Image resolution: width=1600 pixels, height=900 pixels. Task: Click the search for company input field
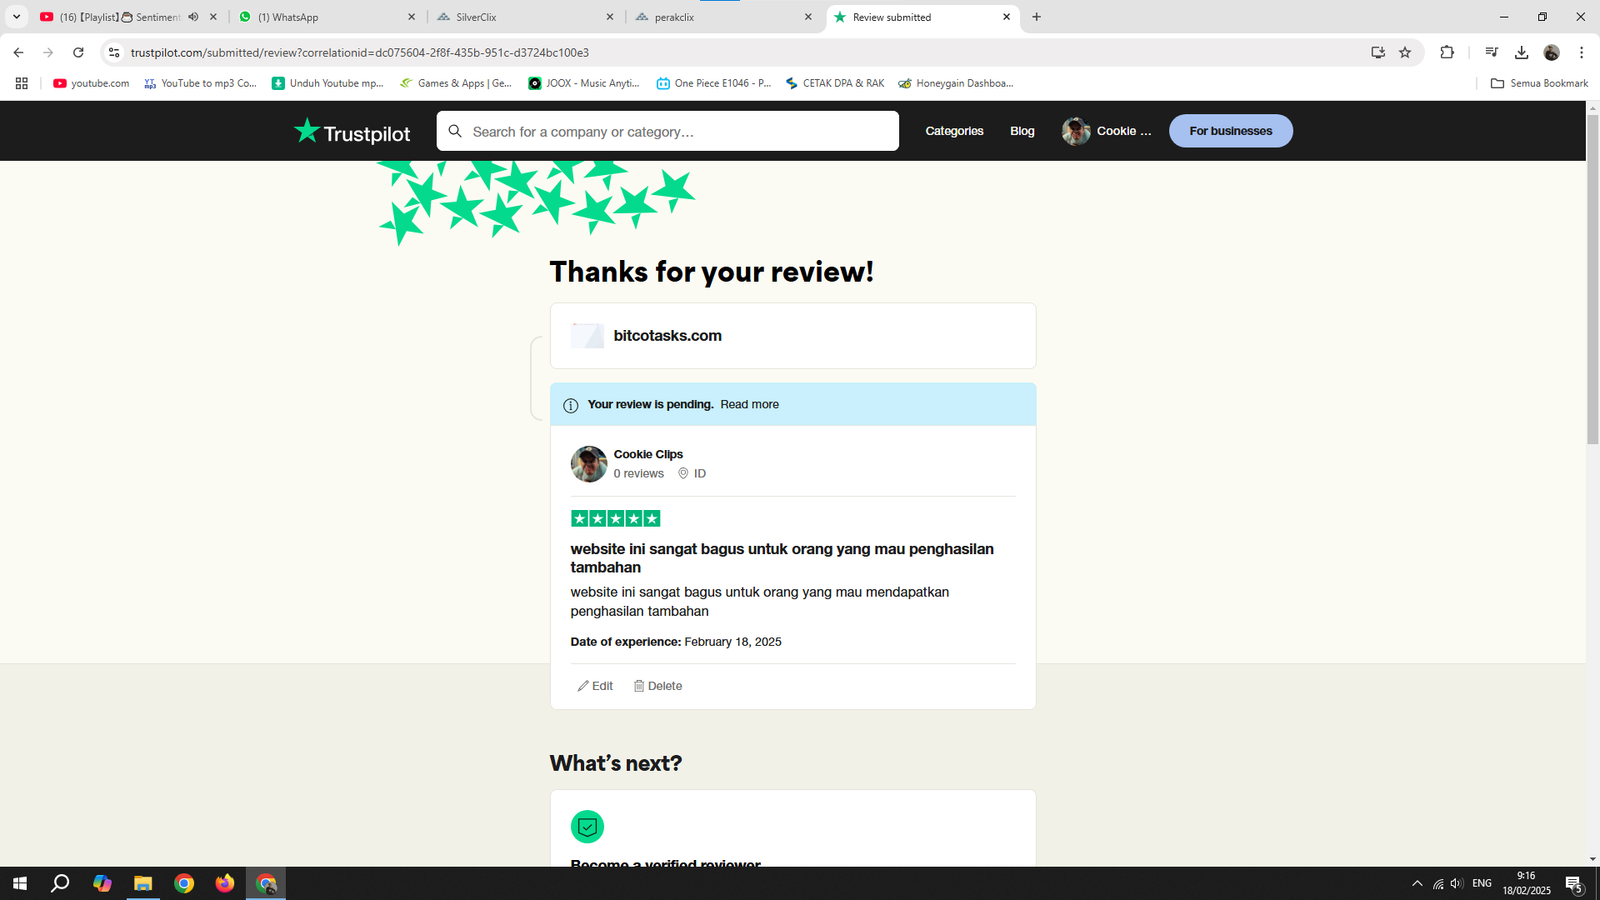pos(667,131)
